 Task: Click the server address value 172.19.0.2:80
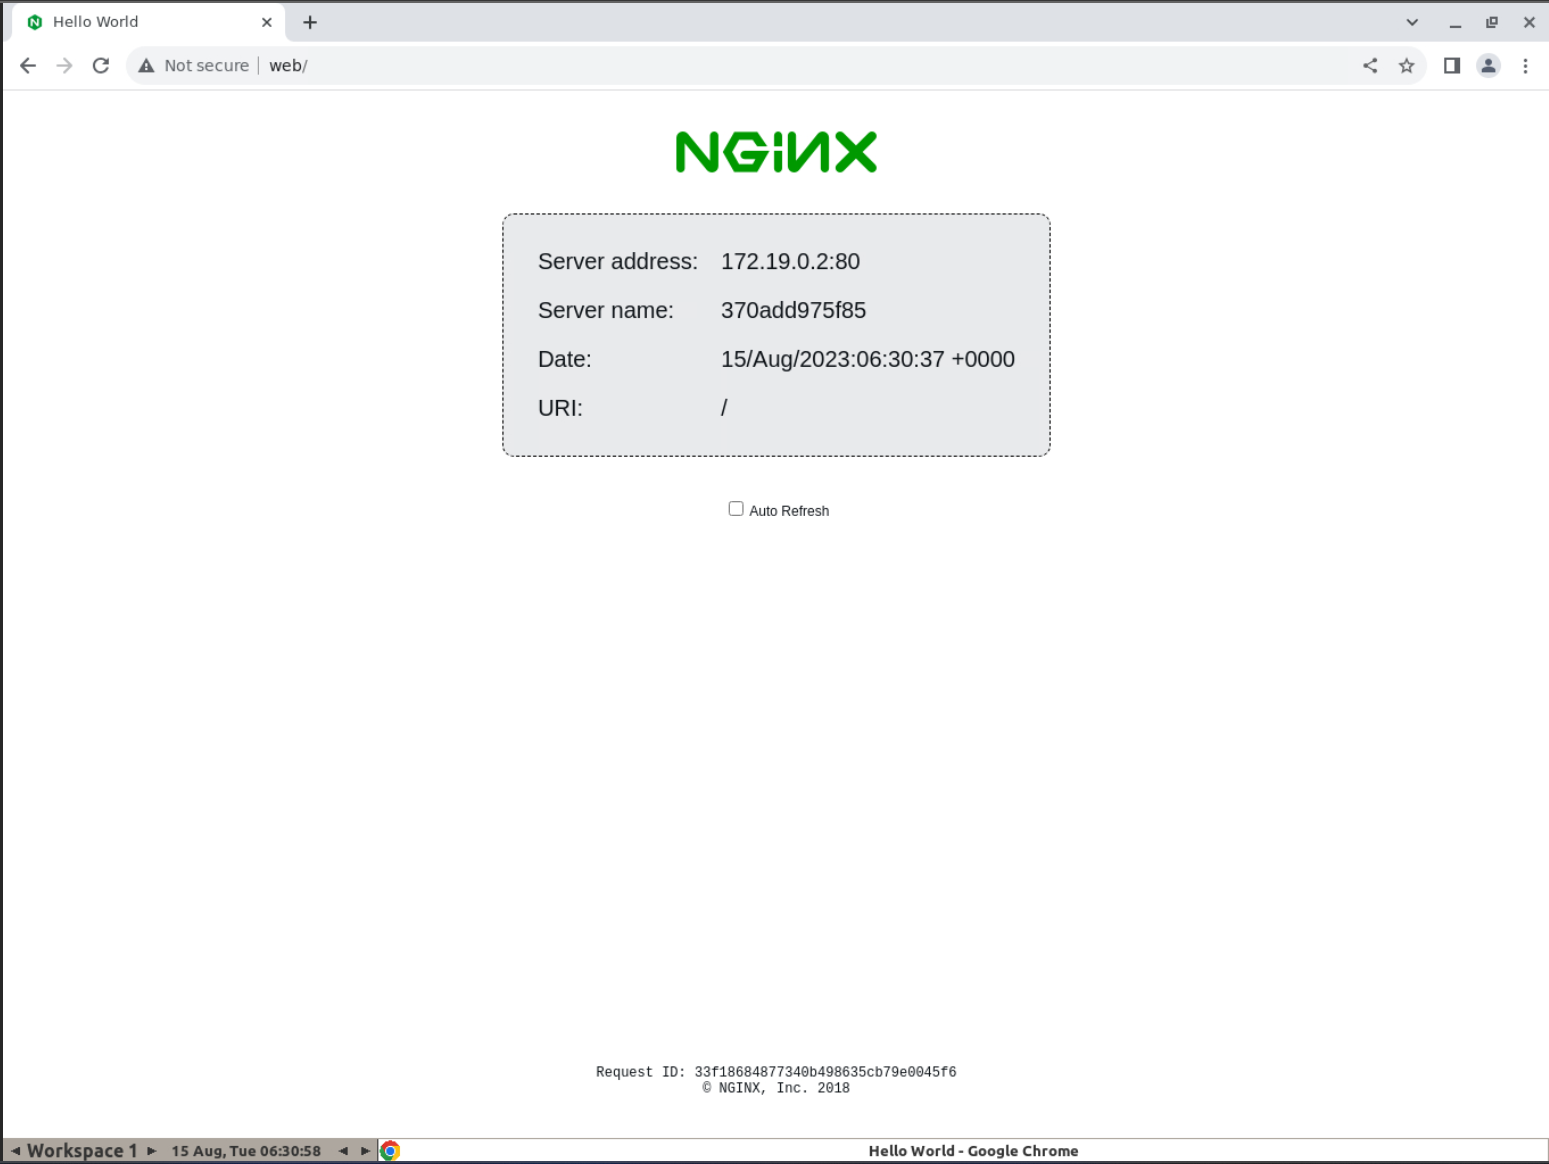[790, 262]
